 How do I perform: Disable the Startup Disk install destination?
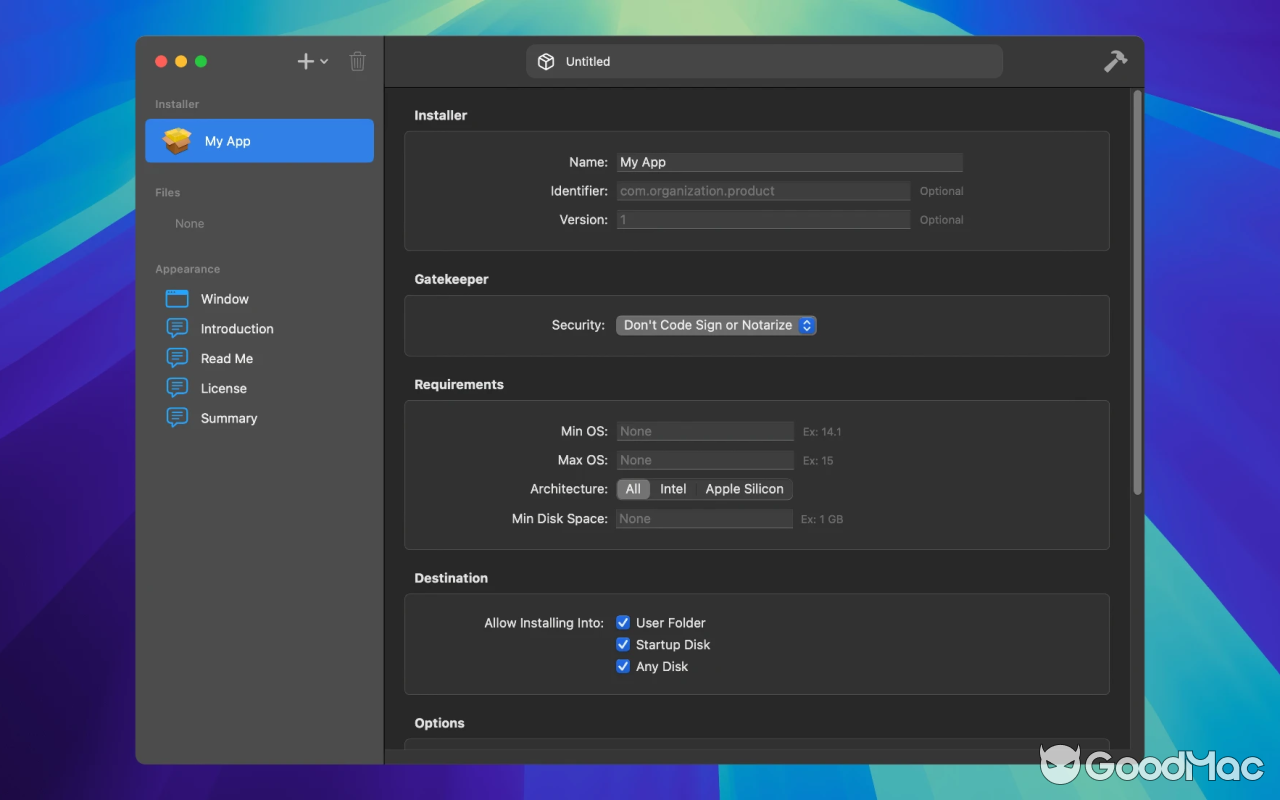[x=622, y=644]
